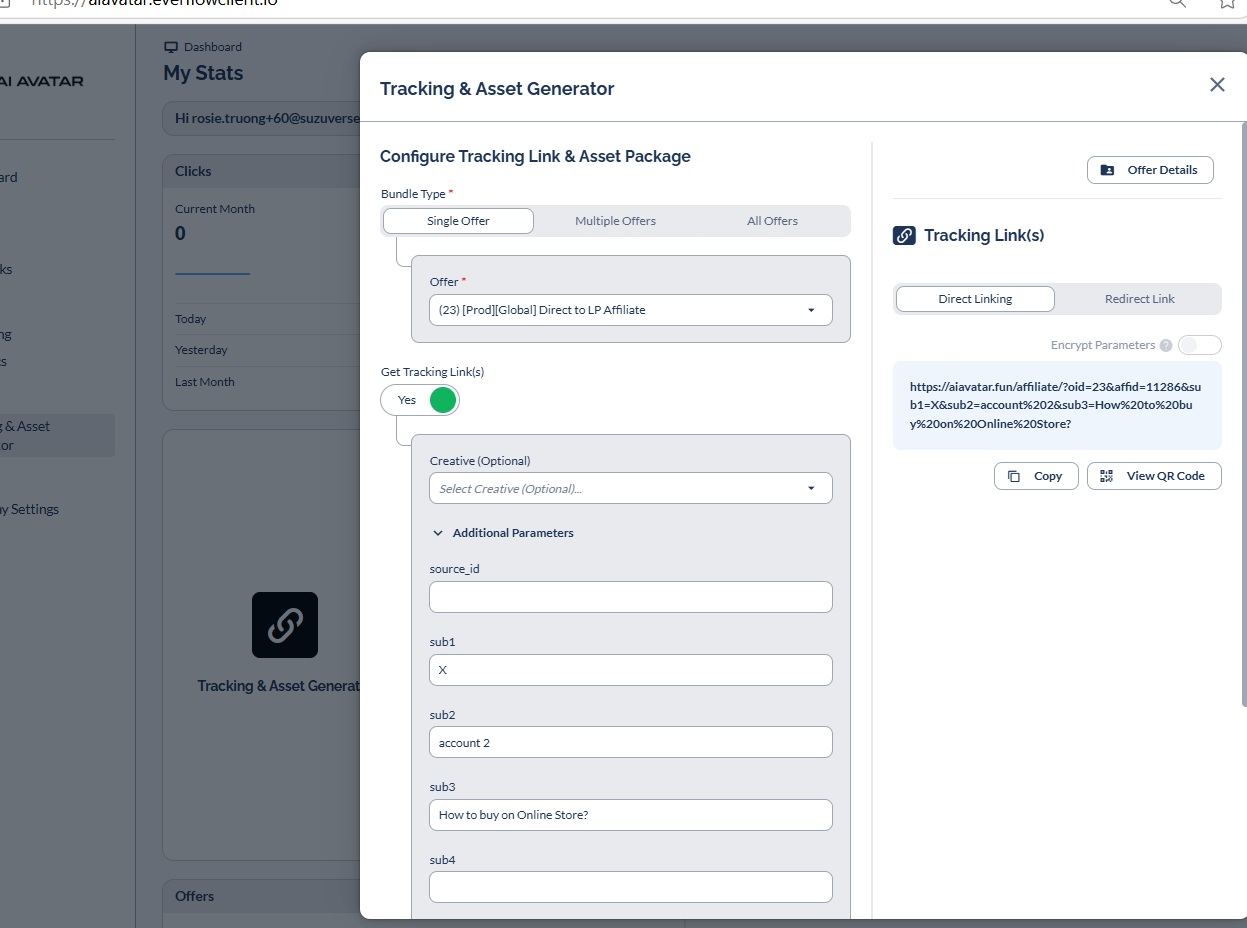The width and height of the screenshot is (1247, 928).
Task: Click the sub1 field containing X
Action: click(631, 670)
